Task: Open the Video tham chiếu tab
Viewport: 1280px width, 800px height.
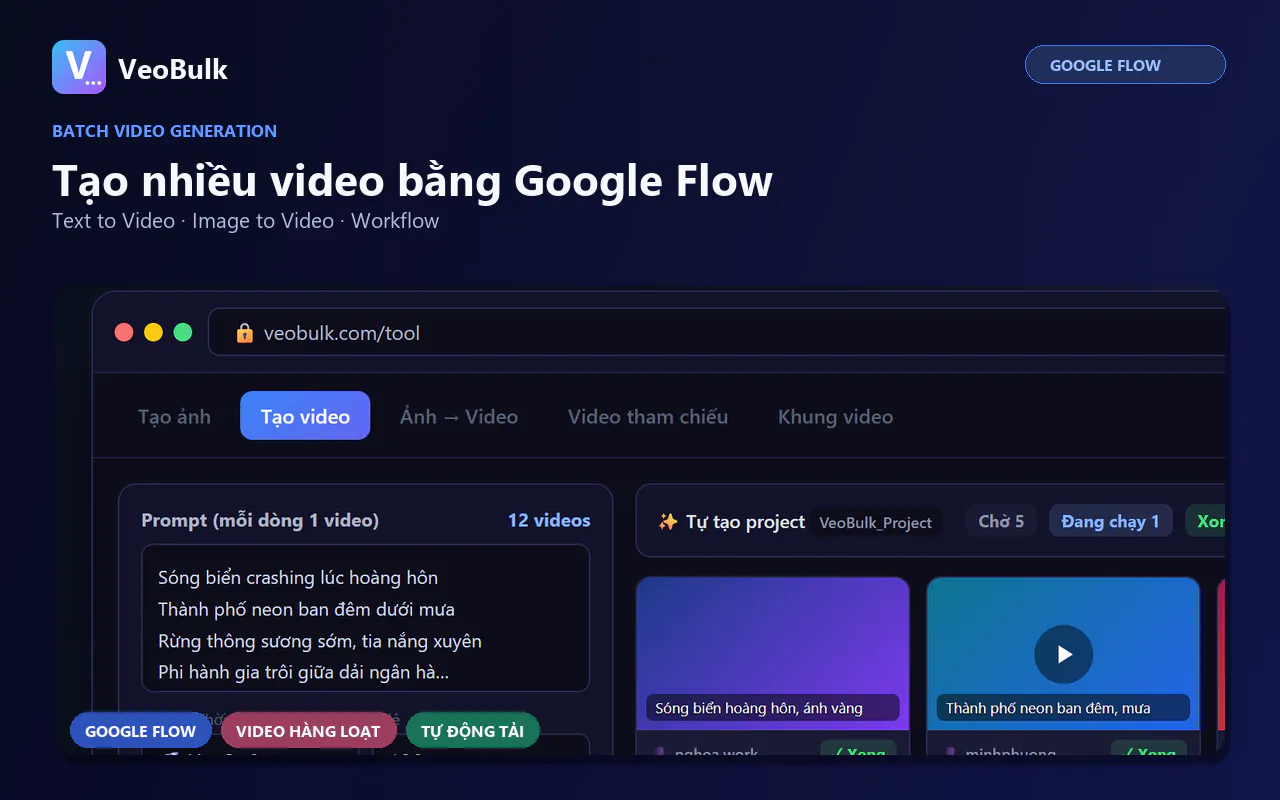Action: coord(648,416)
